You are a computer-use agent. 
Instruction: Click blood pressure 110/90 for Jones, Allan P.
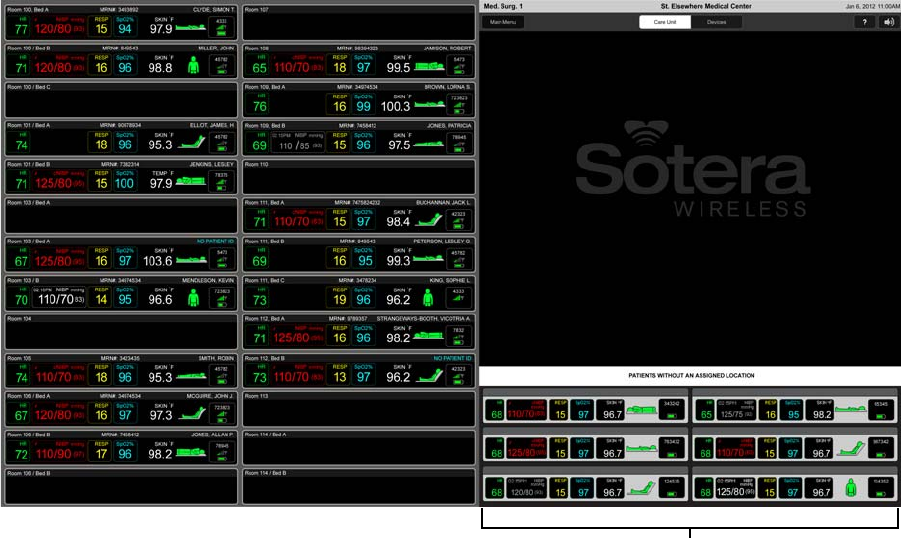pos(53,454)
